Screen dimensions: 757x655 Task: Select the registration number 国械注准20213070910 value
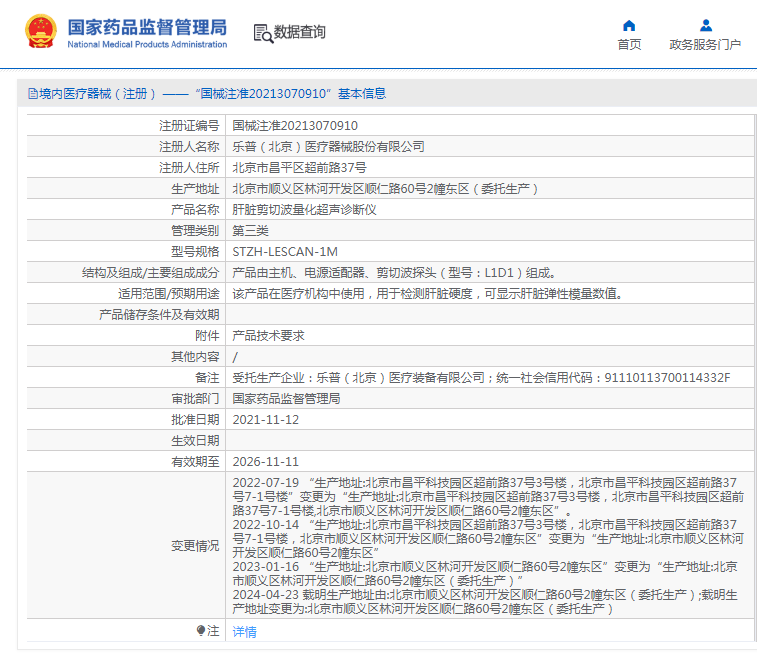295,125
